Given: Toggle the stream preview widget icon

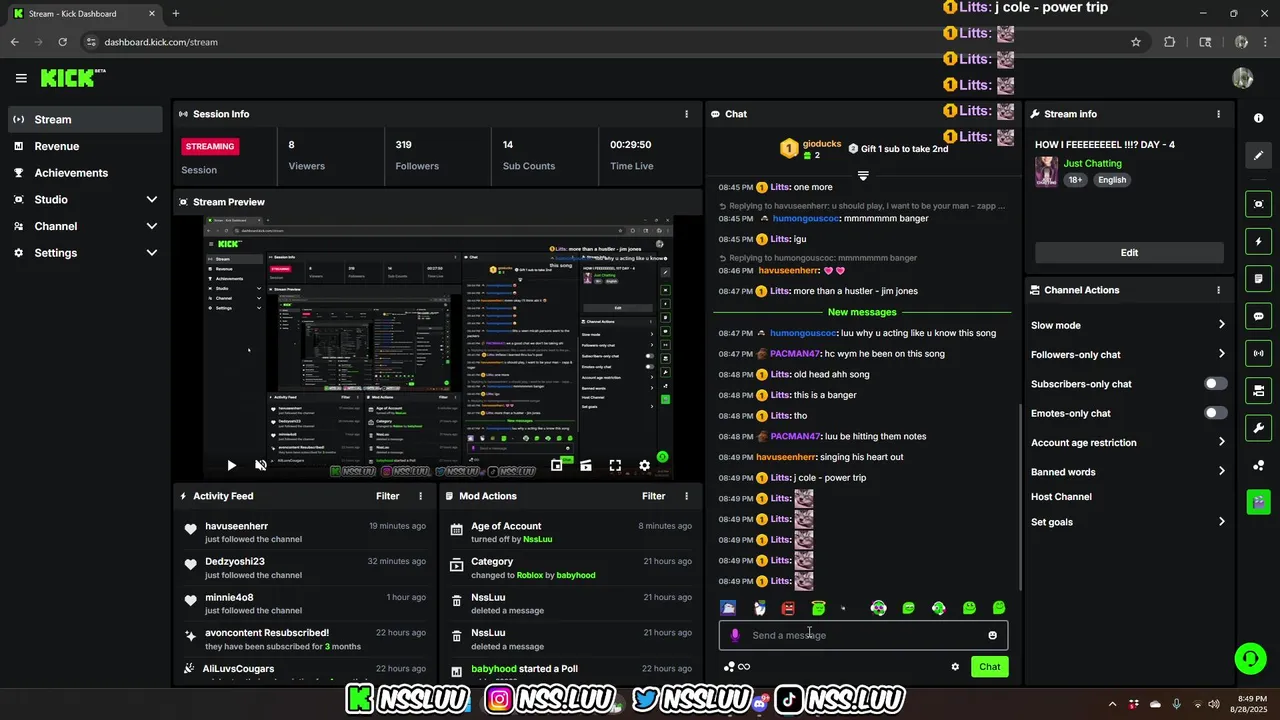Looking at the screenshot, I should point(1258,204).
